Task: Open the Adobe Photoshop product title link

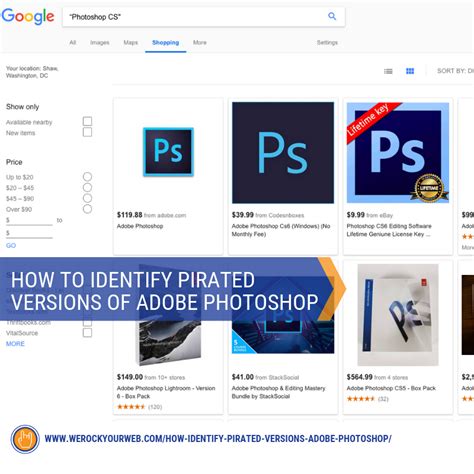Action: coord(140,226)
